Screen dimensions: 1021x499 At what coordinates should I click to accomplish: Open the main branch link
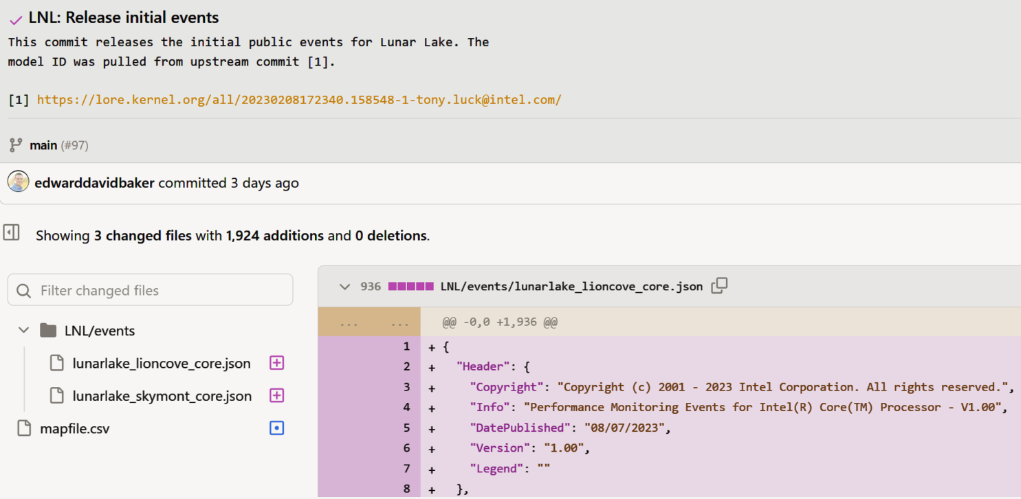[44, 145]
